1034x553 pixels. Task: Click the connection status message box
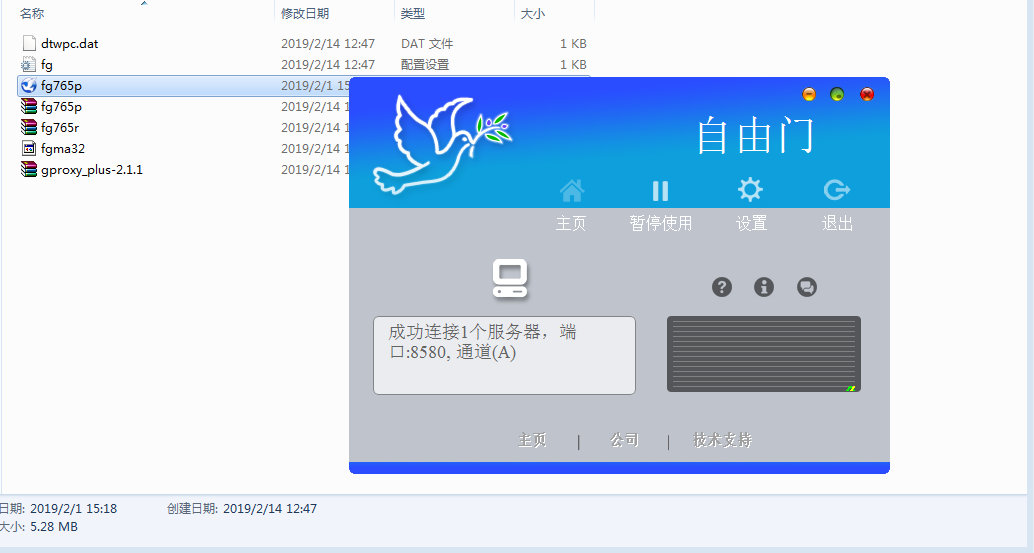pyautogui.click(x=504, y=355)
